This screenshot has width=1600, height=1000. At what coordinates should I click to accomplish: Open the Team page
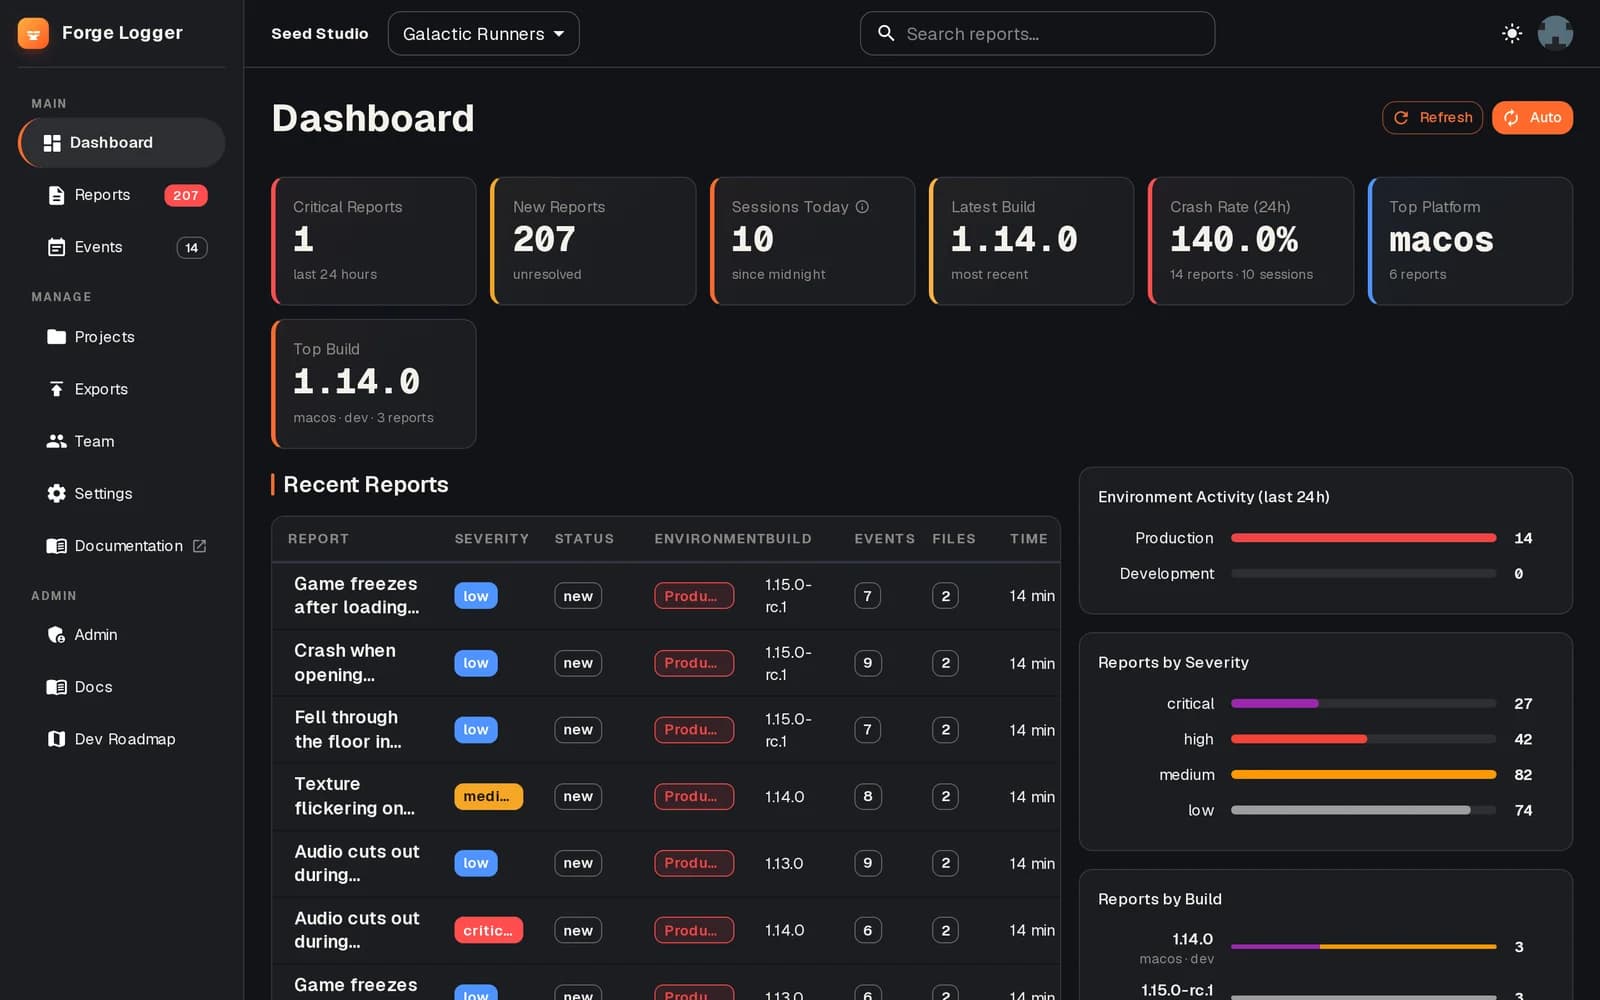coord(121,441)
